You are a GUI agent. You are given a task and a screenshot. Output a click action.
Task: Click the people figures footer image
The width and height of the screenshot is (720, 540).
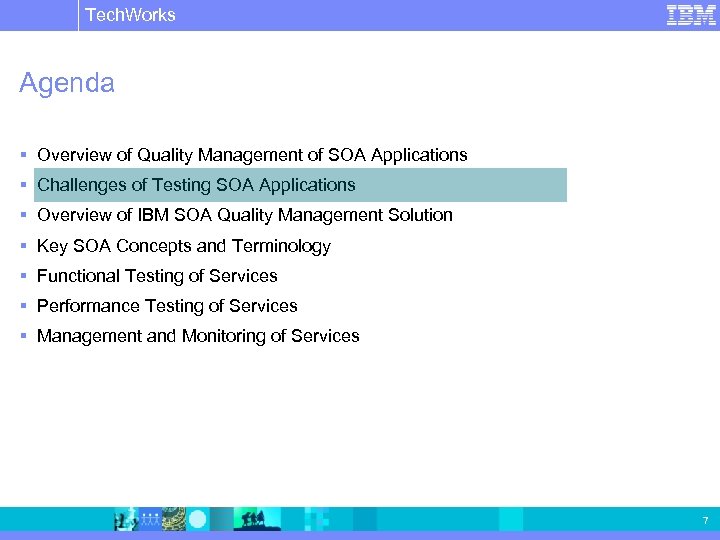150,519
